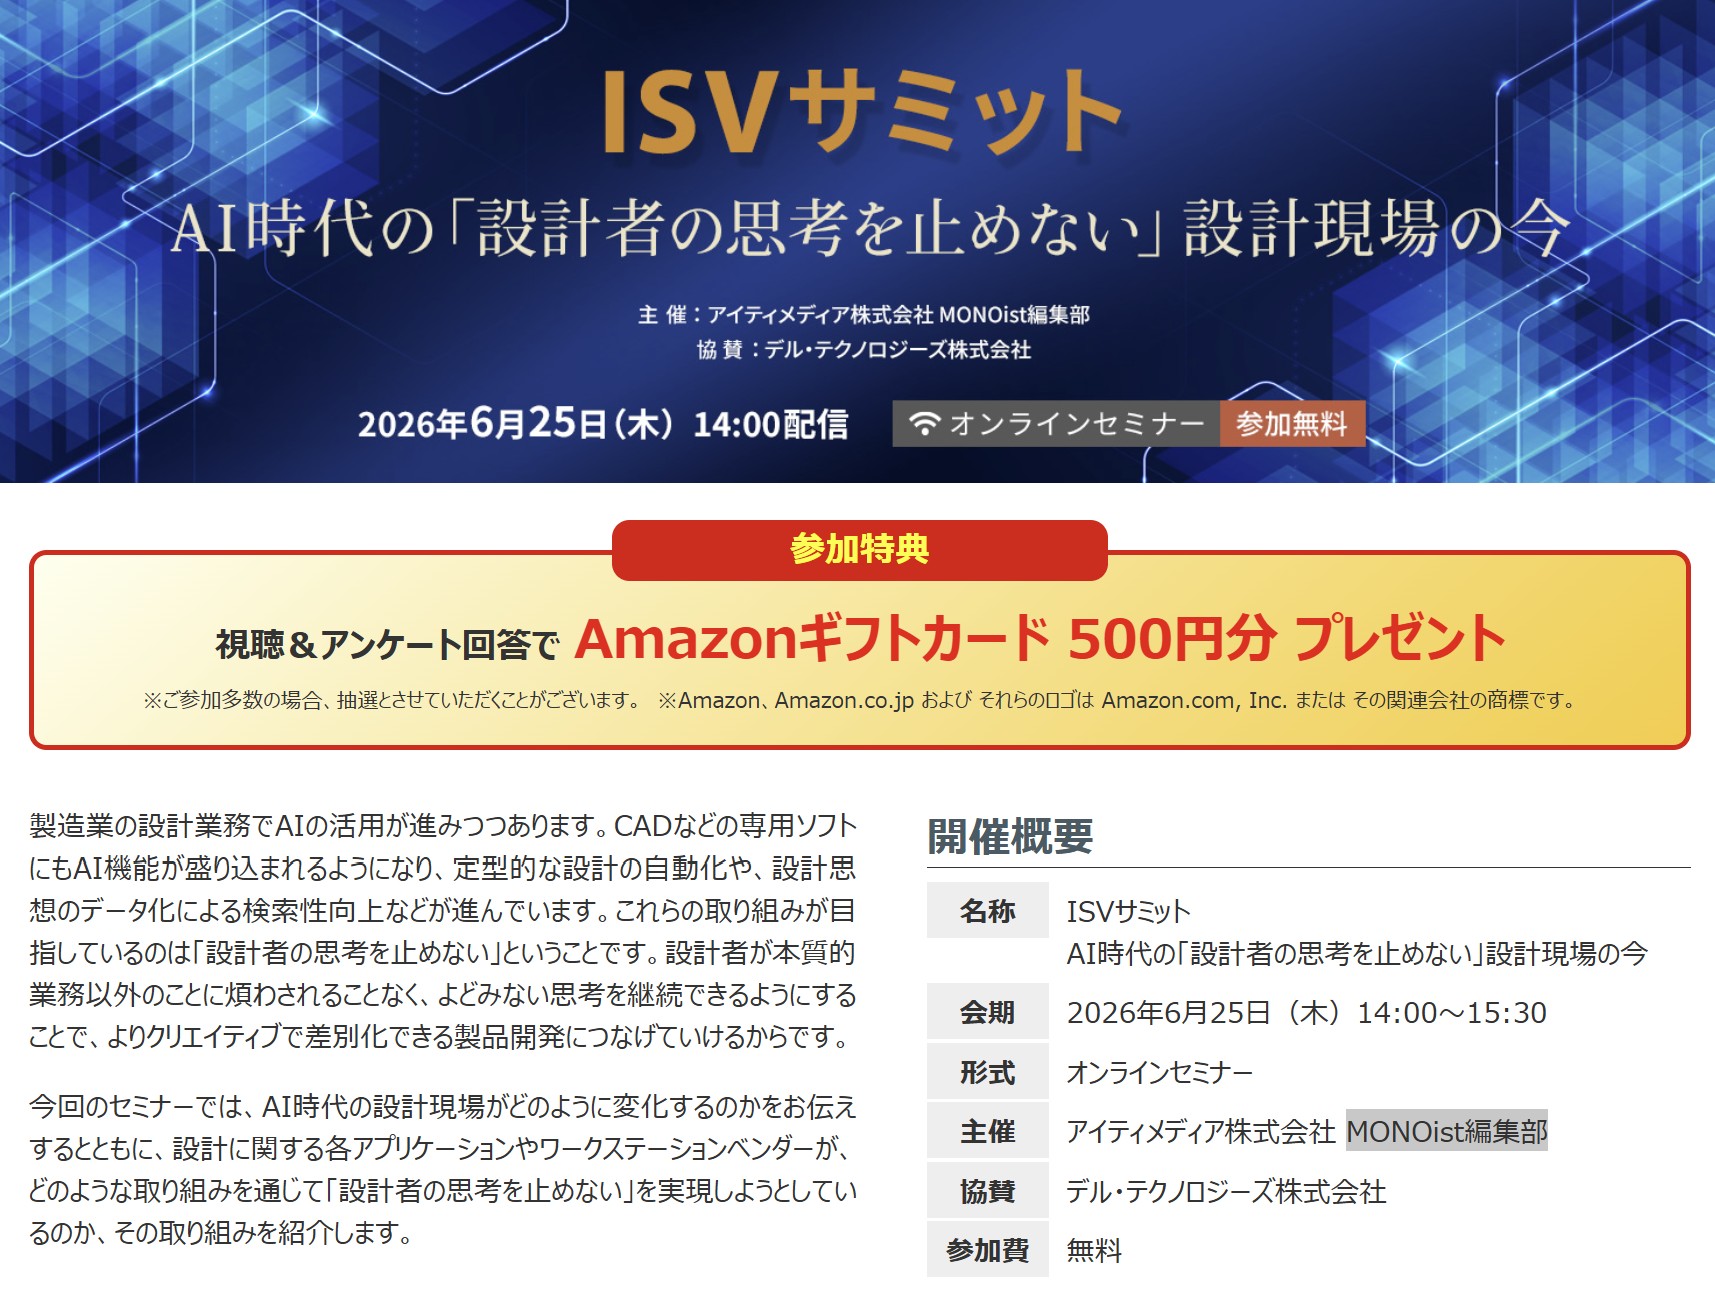Click the 名称 row label
1715x1289 pixels.
(x=987, y=910)
